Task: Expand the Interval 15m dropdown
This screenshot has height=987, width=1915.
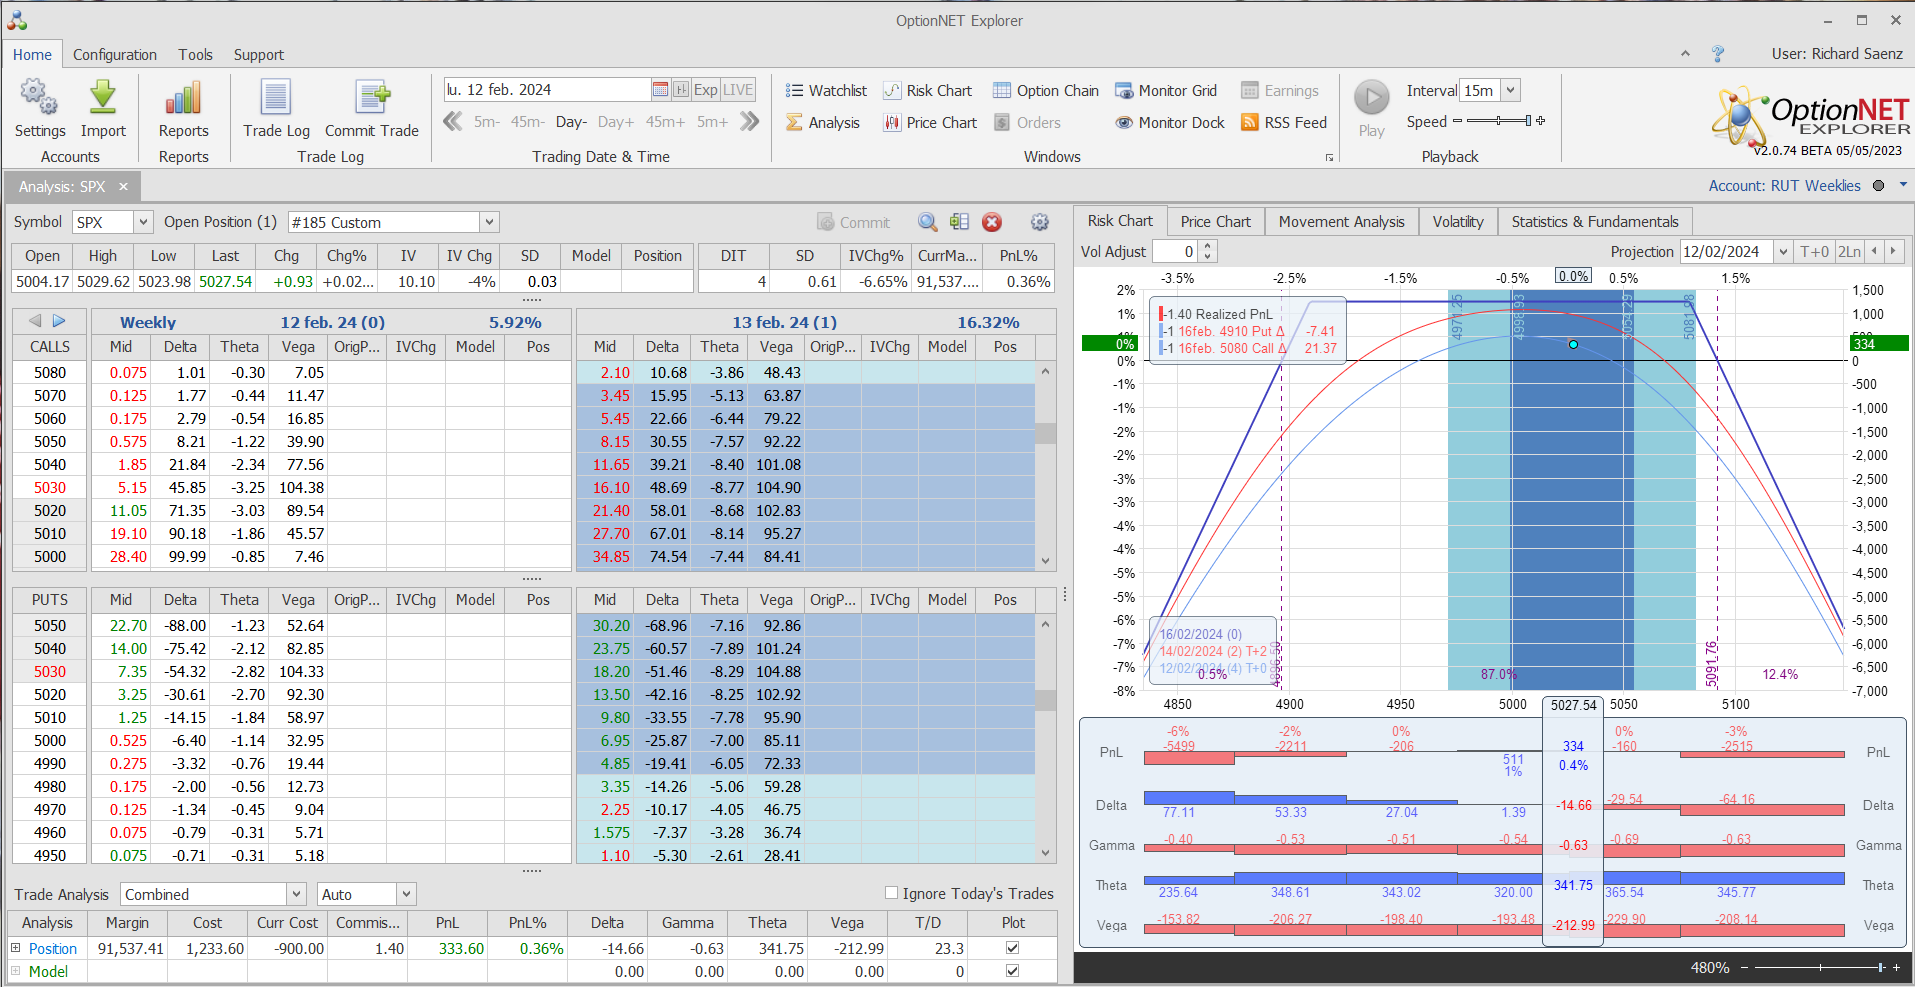Action: (x=1510, y=90)
